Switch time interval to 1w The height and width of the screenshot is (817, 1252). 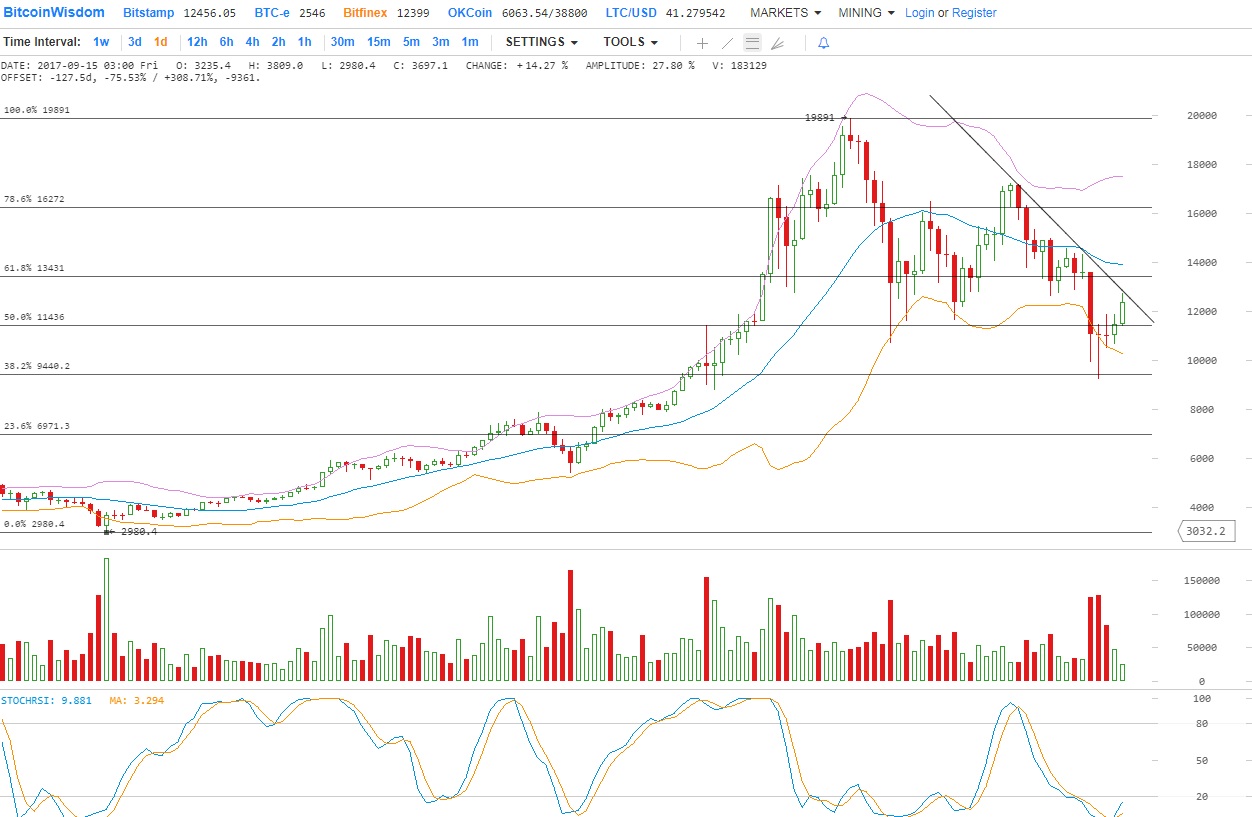(101, 42)
